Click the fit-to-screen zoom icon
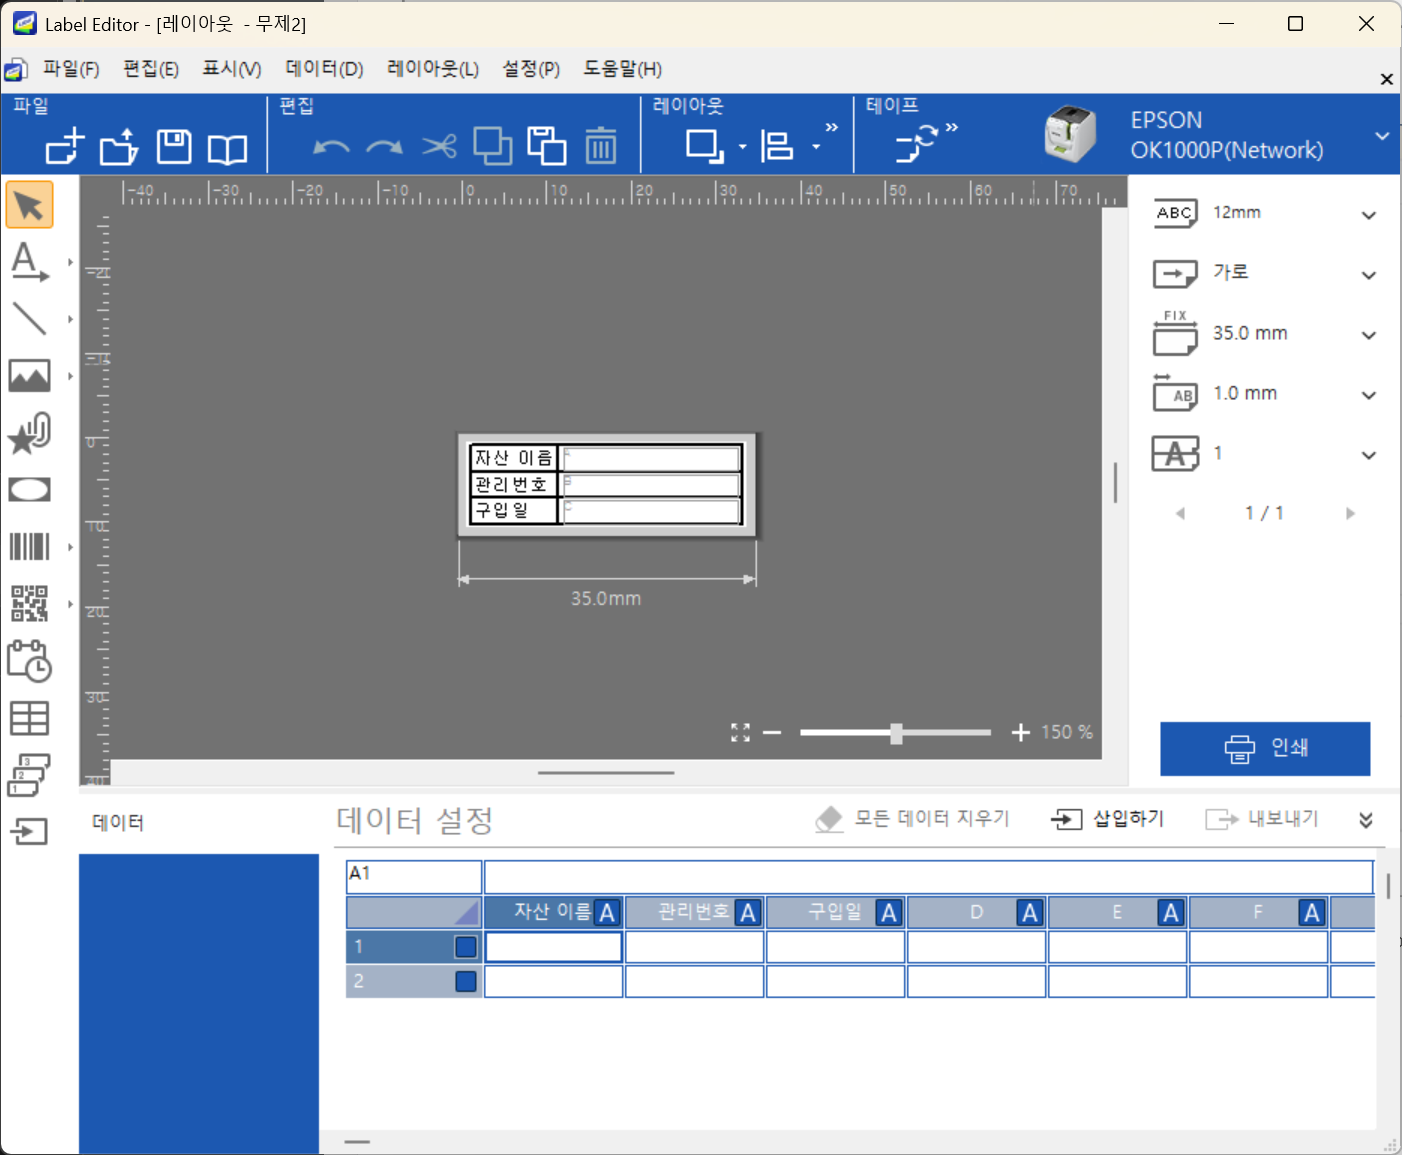The width and height of the screenshot is (1402, 1155). coord(740,733)
